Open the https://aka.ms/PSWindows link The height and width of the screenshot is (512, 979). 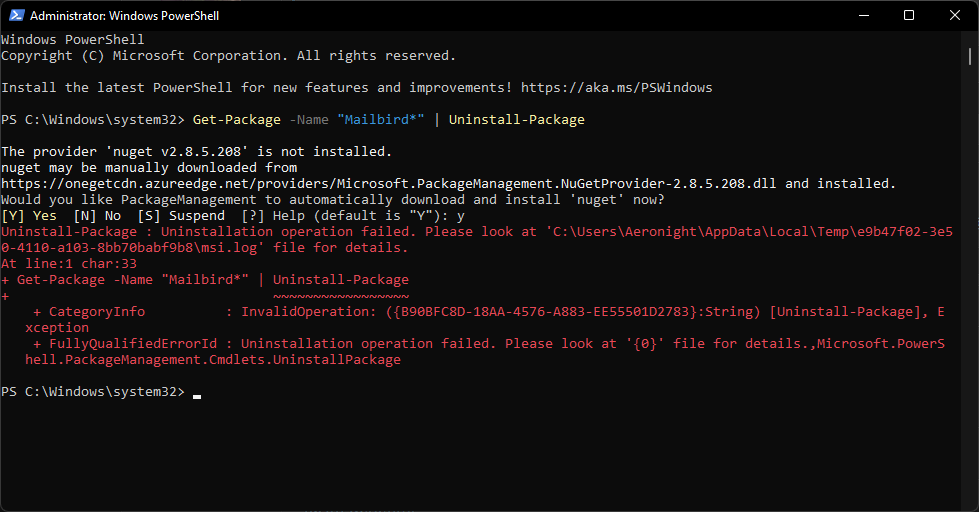(x=617, y=88)
